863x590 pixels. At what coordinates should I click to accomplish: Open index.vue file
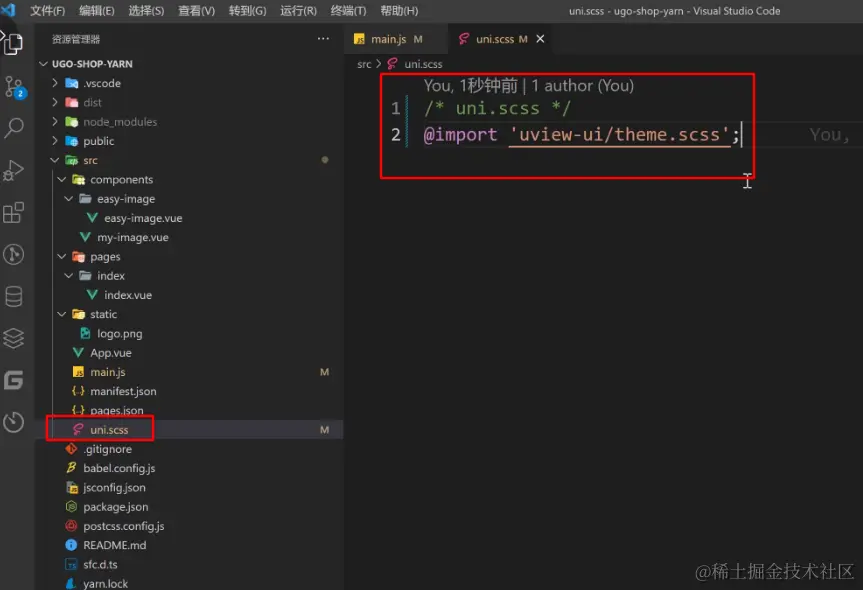(128, 295)
